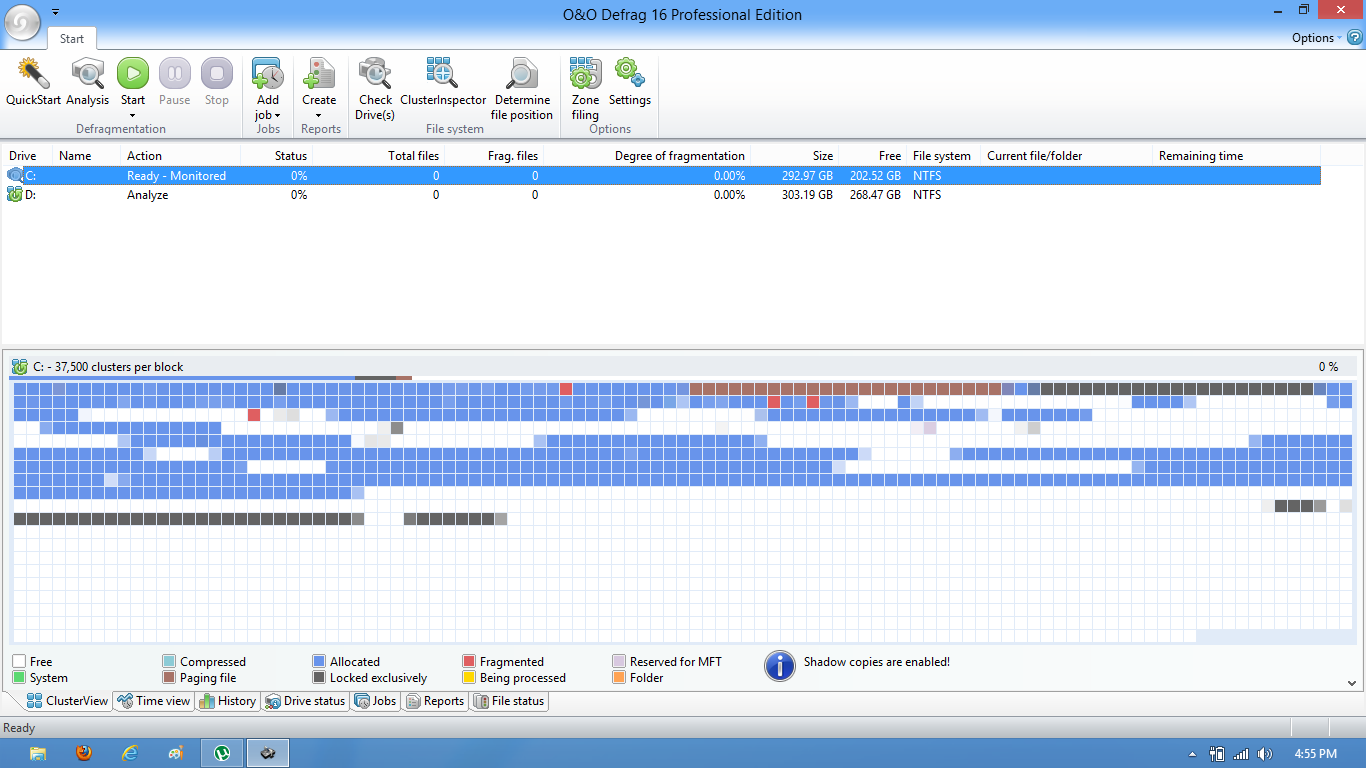The height and width of the screenshot is (768, 1366).
Task: Click the Compressed teal legend swatch
Action: pos(169,662)
